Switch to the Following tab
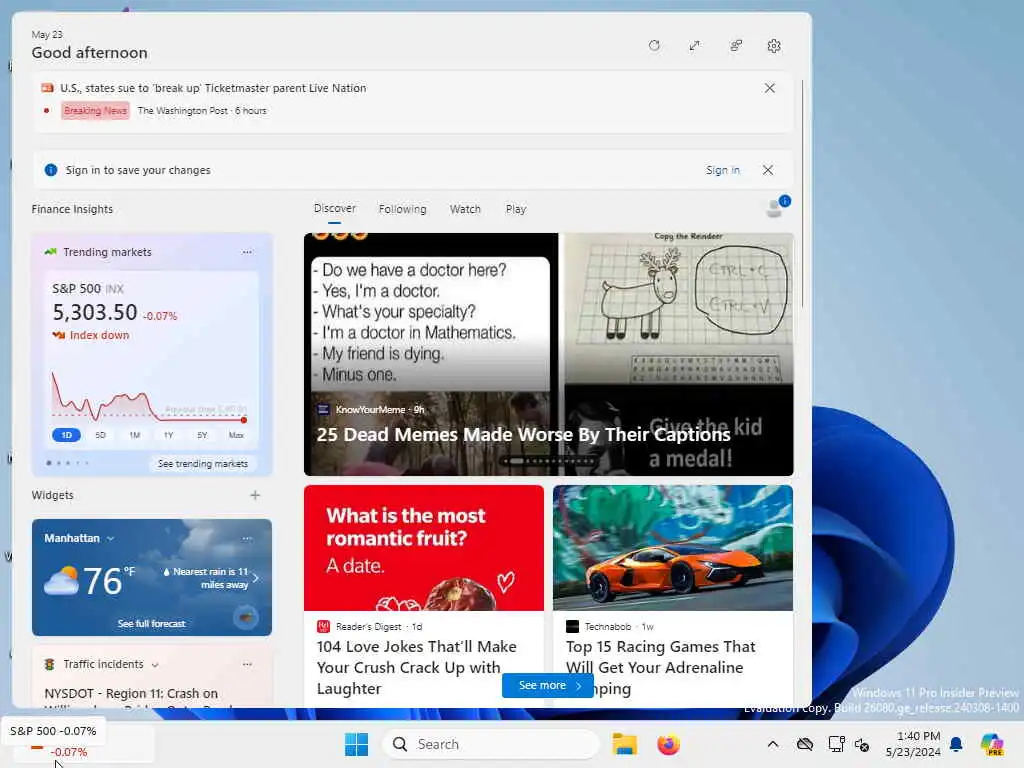Viewport: 1024px width, 768px height. [402, 209]
